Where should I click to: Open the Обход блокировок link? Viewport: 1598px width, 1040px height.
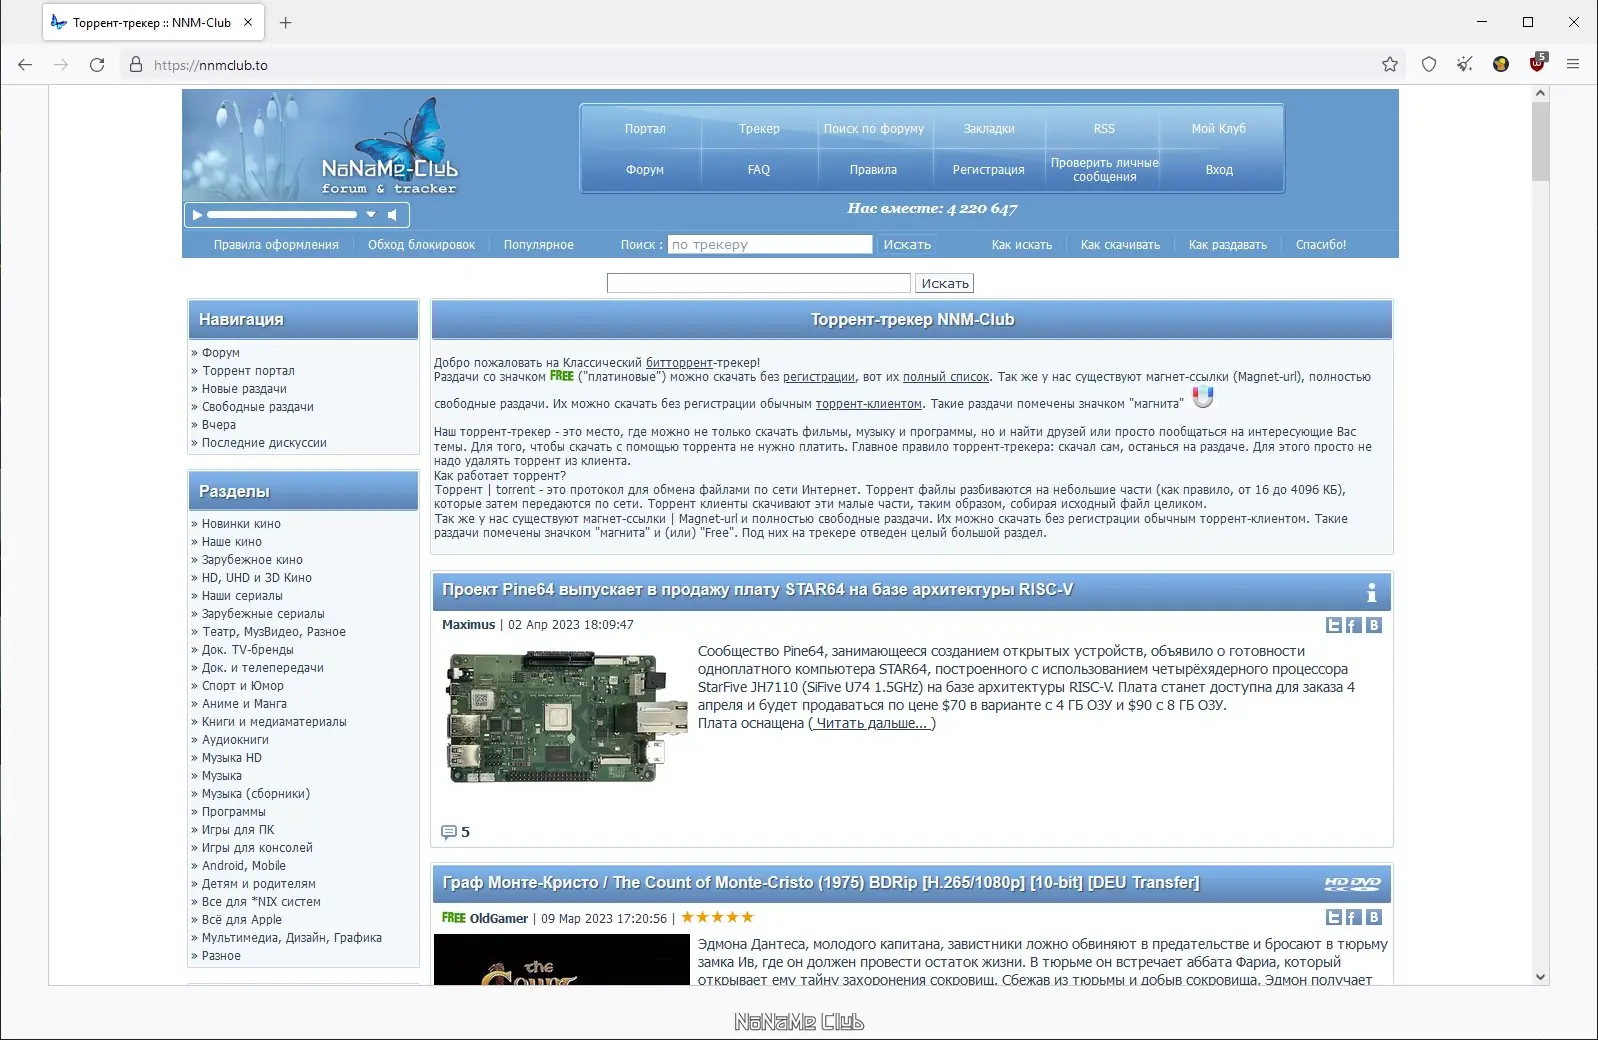(x=421, y=245)
